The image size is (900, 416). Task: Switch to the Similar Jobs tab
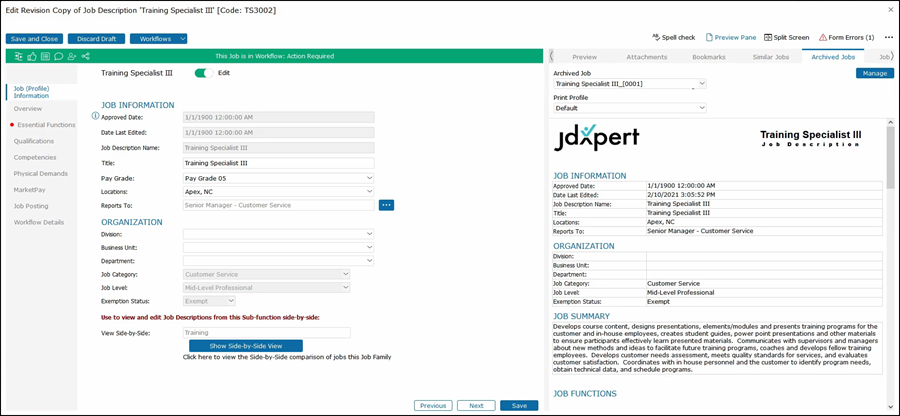pyautogui.click(x=768, y=57)
